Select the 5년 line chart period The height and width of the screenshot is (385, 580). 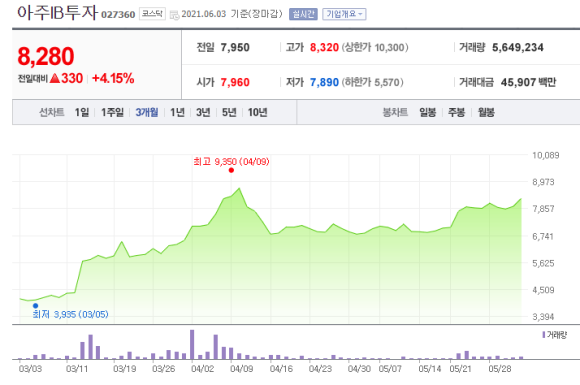(229, 112)
